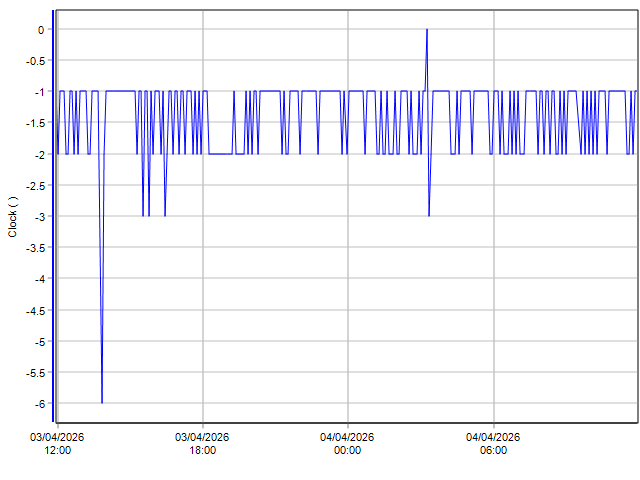Select the 04/04/2026 06:00 x-axis label
This screenshot has height=480, width=640.
point(494,443)
